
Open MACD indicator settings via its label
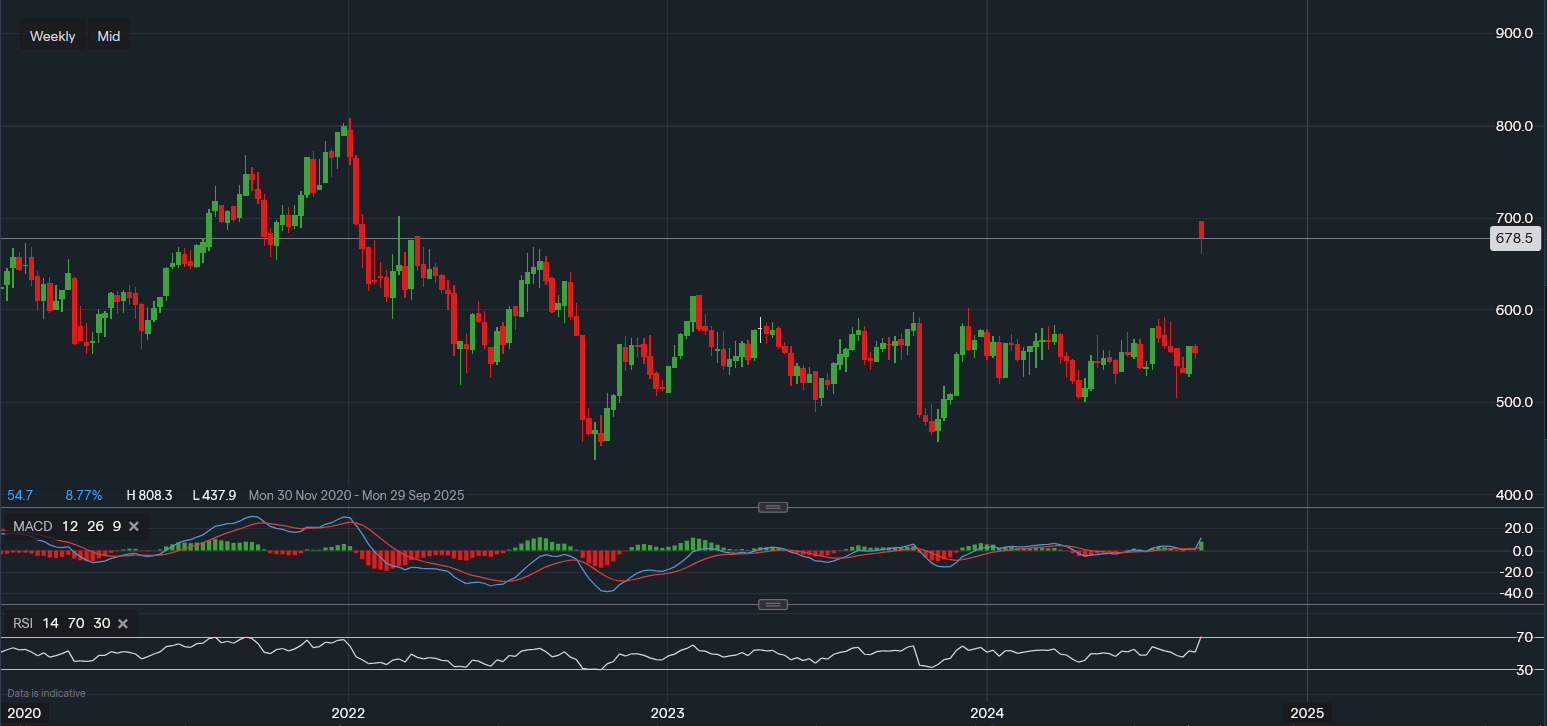(32, 526)
